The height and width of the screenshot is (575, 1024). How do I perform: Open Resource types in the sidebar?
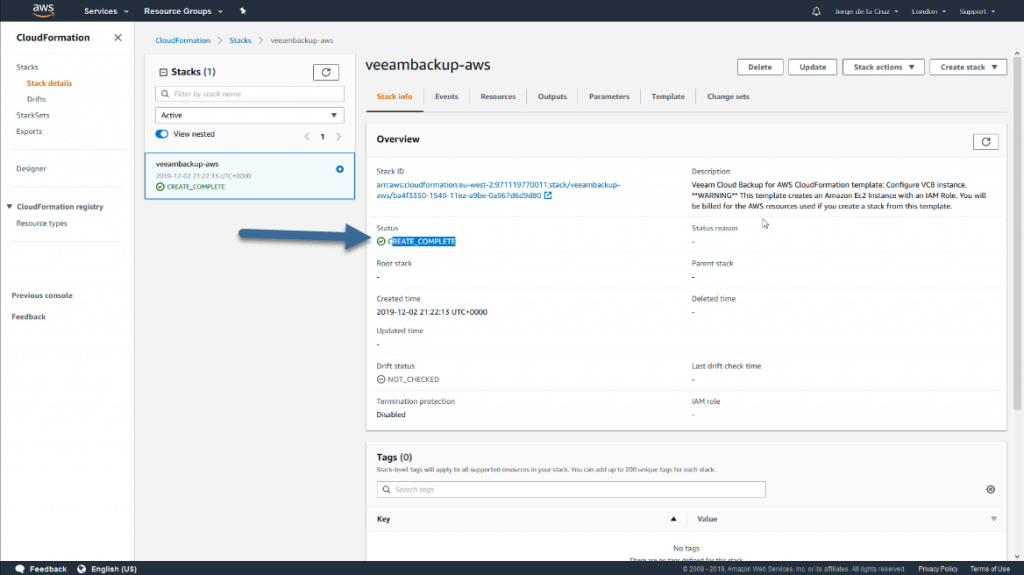tap(42, 223)
